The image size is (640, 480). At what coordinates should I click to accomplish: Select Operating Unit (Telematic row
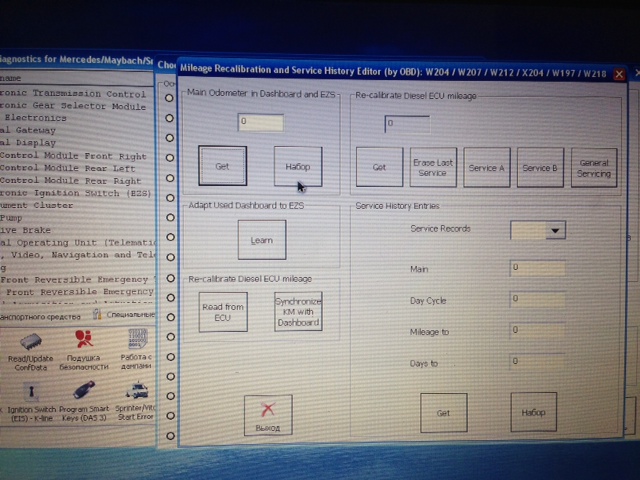[x=77, y=242]
